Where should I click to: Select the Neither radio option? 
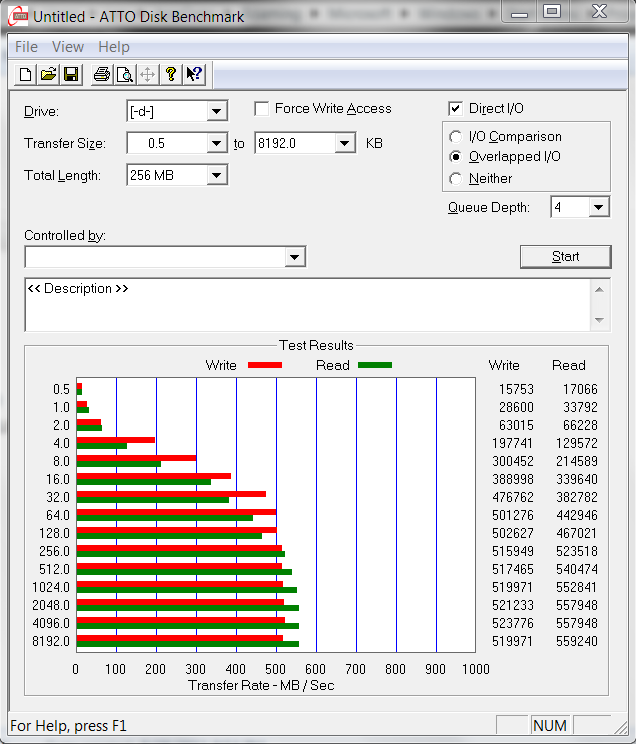tap(456, 179)
